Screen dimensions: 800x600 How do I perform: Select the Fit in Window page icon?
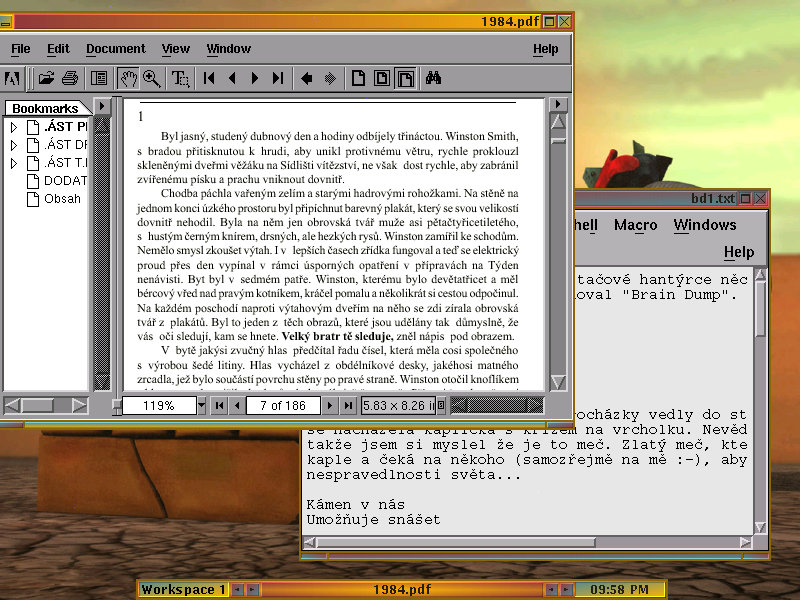382,79
